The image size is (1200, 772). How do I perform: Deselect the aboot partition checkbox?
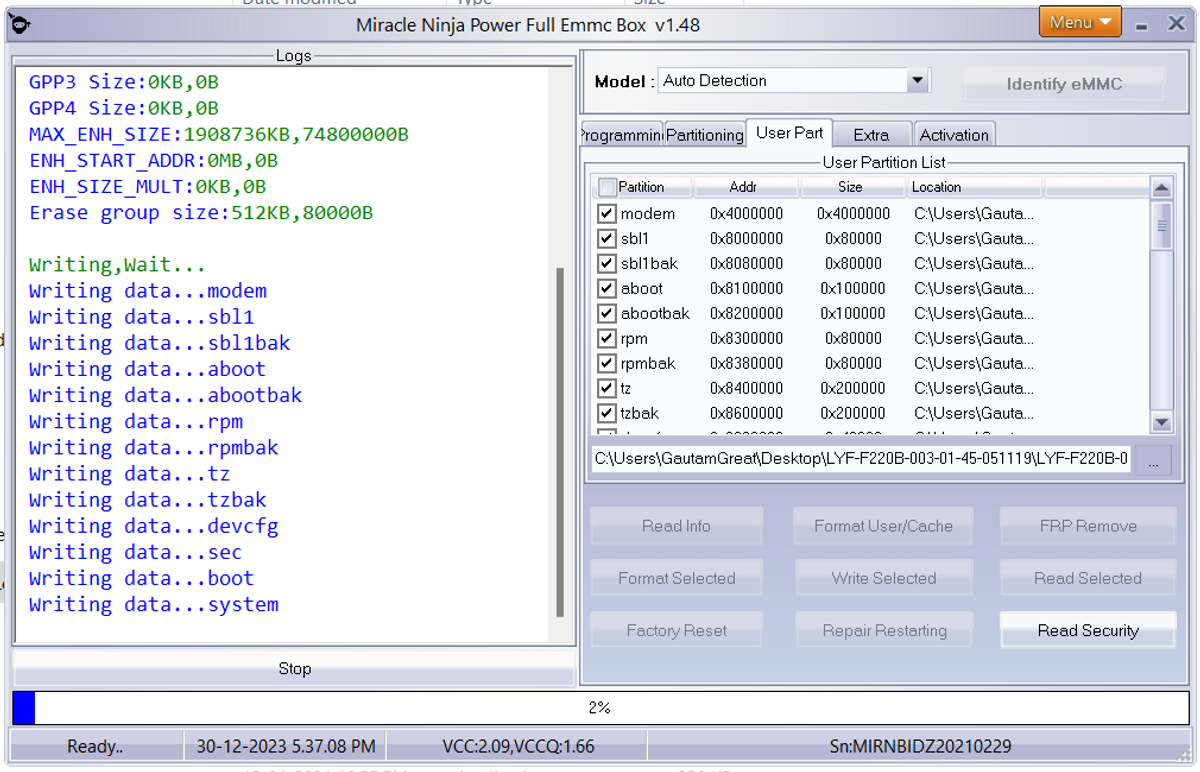pyautogui.click(x=606, y=289)
